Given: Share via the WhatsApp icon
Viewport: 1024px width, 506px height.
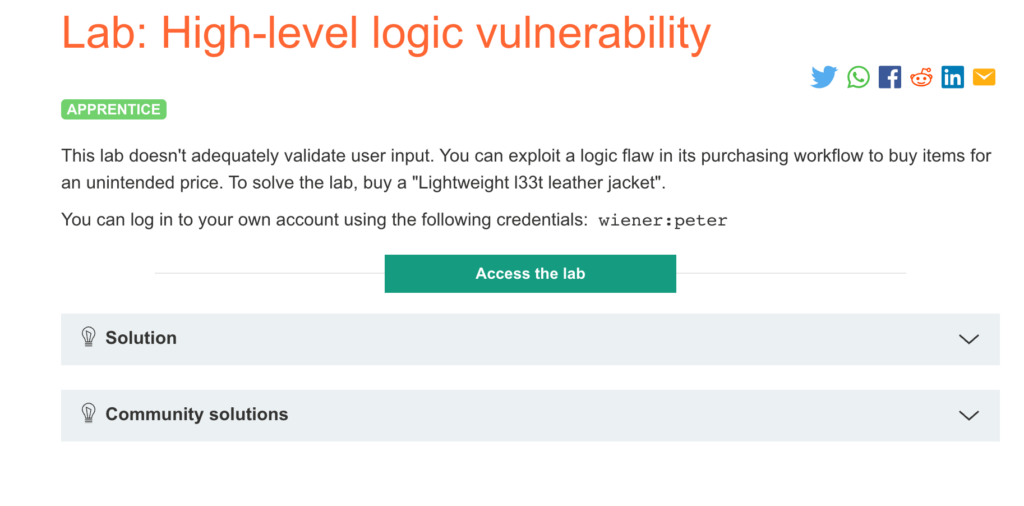Looking at the screenshot, I should (x=858, y=77).
